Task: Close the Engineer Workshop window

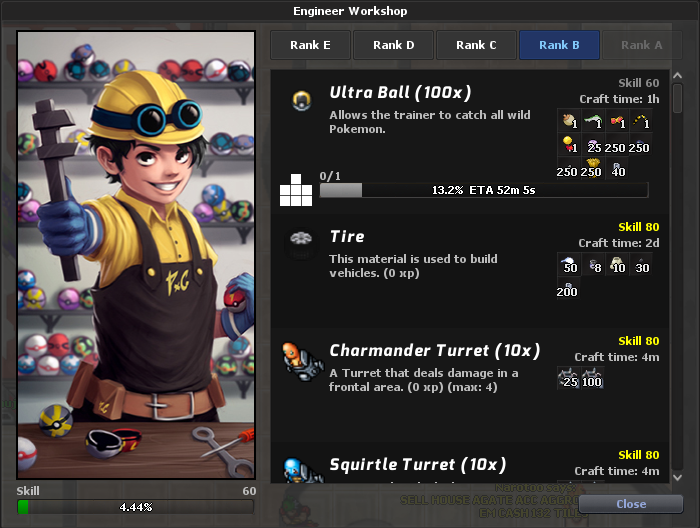Action: coord(631,504)
